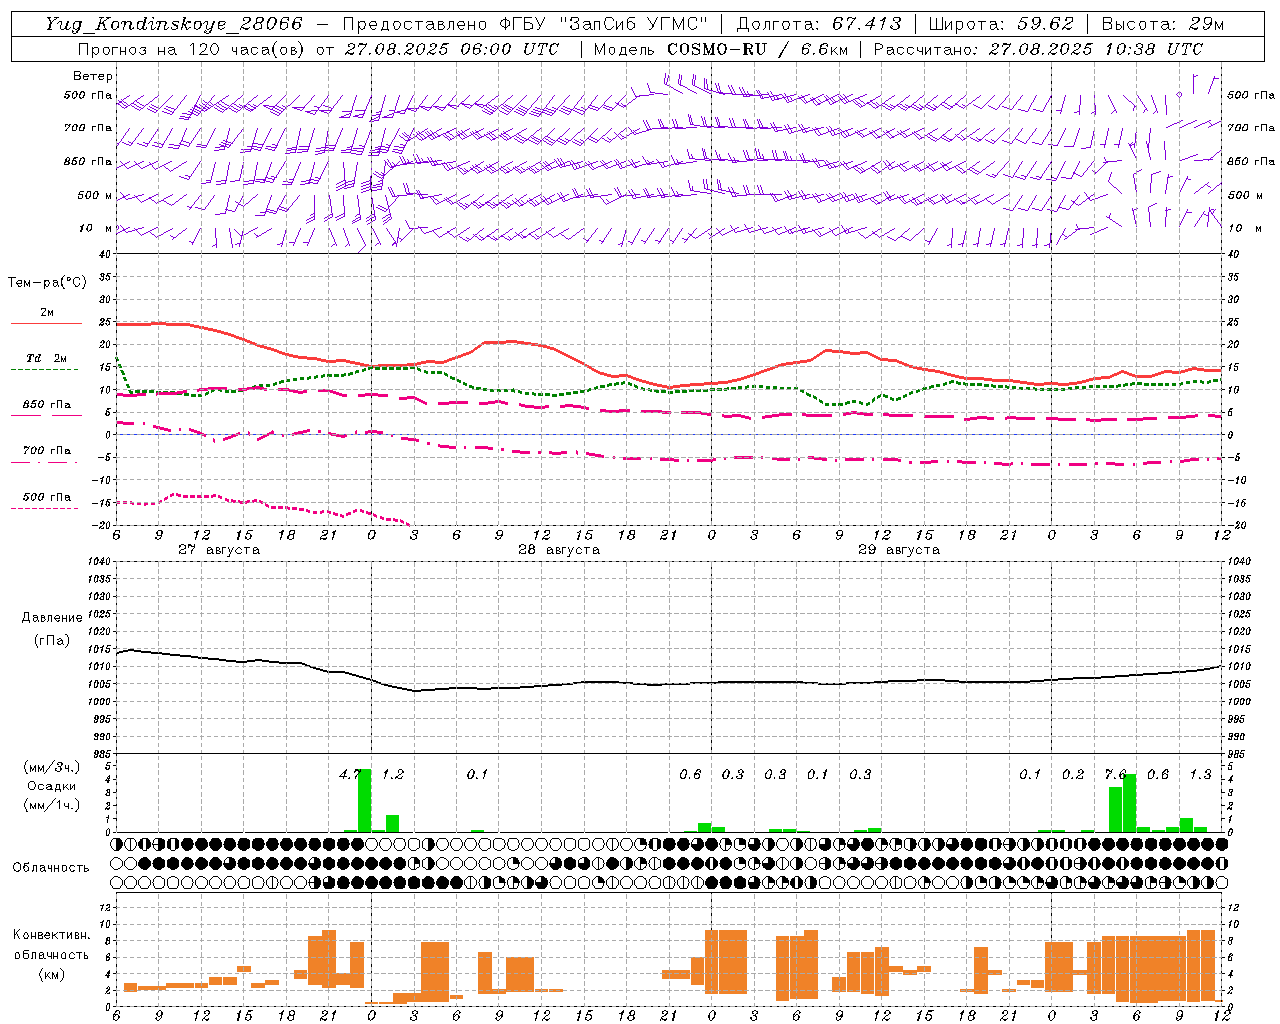Click the '1.2' precipitation value
This screenshot has height=1024, width=1280.
pos(393,774)
